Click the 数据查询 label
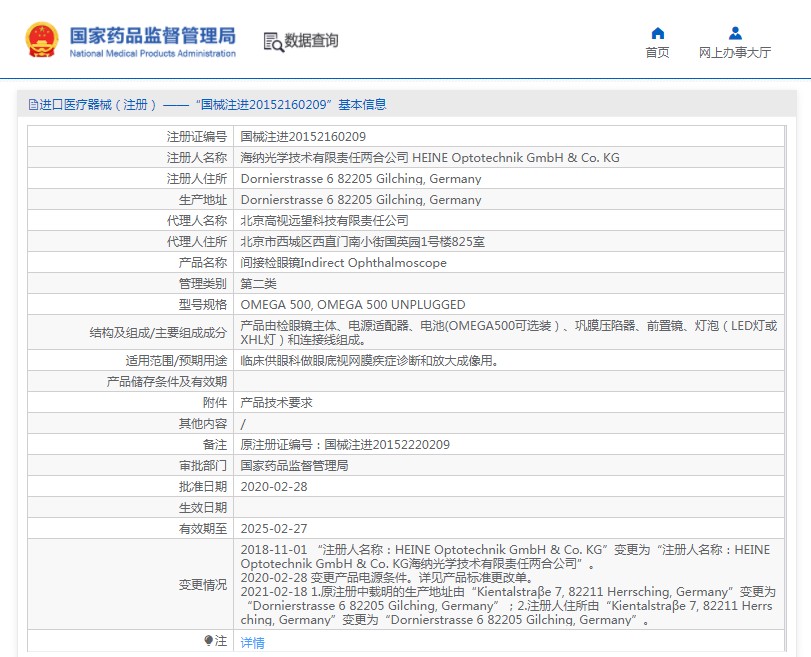 click(311, 40)
